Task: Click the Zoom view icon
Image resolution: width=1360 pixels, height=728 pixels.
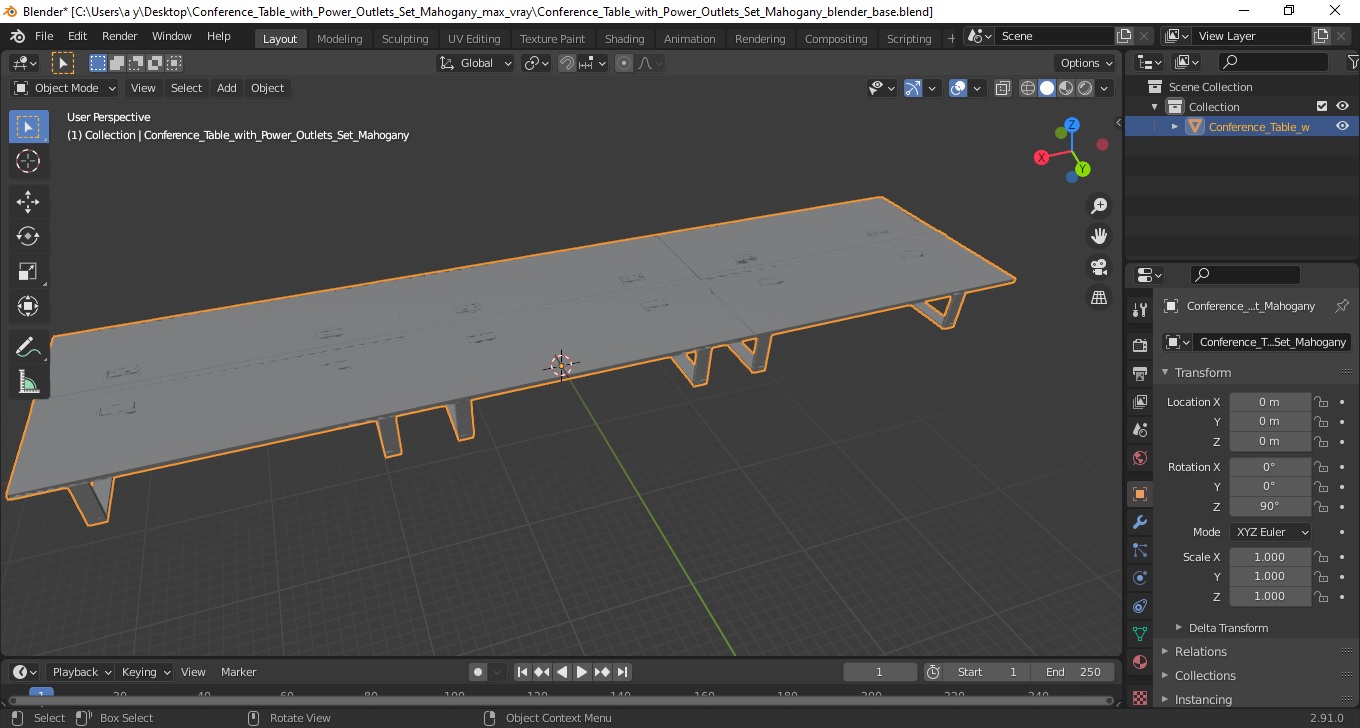Action: click(x=1099, y=206)
